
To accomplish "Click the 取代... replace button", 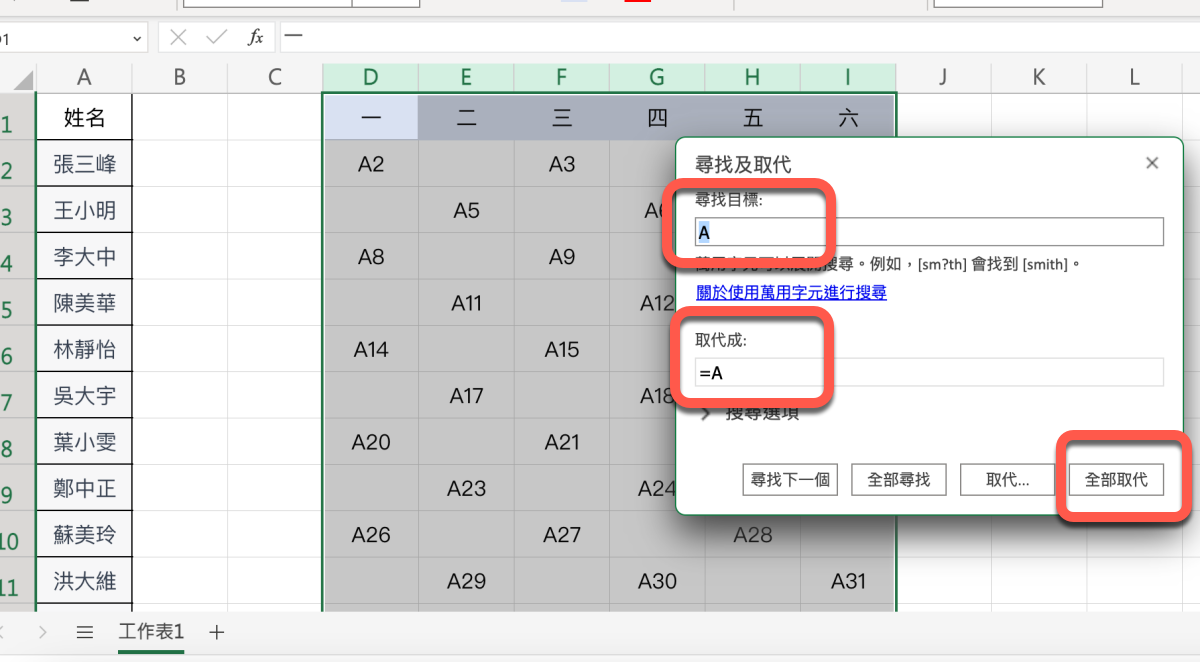I will point(1008,480).
